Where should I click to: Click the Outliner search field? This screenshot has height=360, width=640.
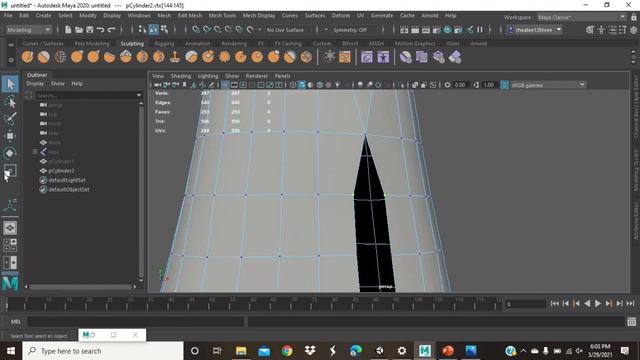point(85,95)
